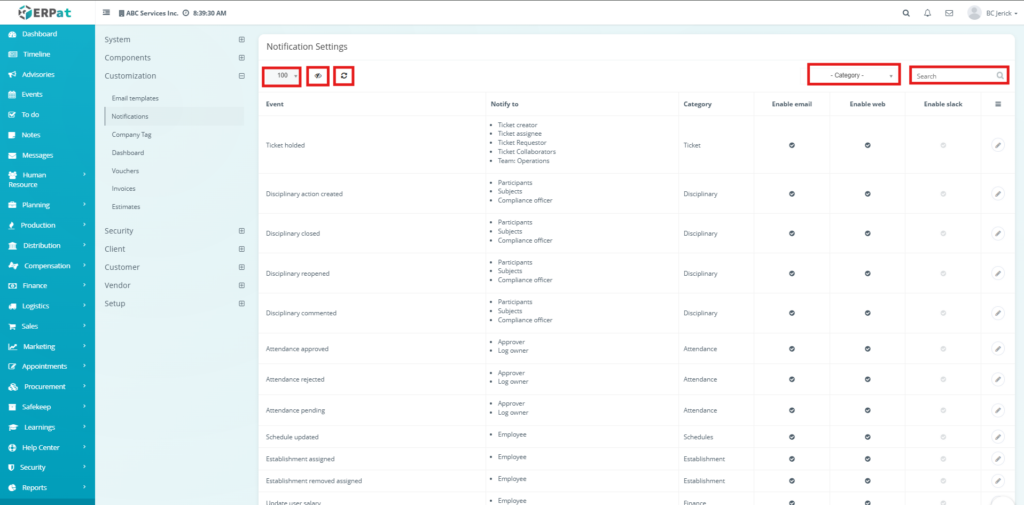Image resolution: width=1024 pixels, height=505 pixels.
Task: Expand Human Resource sidebar menu
Action: (x=47, y=180)
